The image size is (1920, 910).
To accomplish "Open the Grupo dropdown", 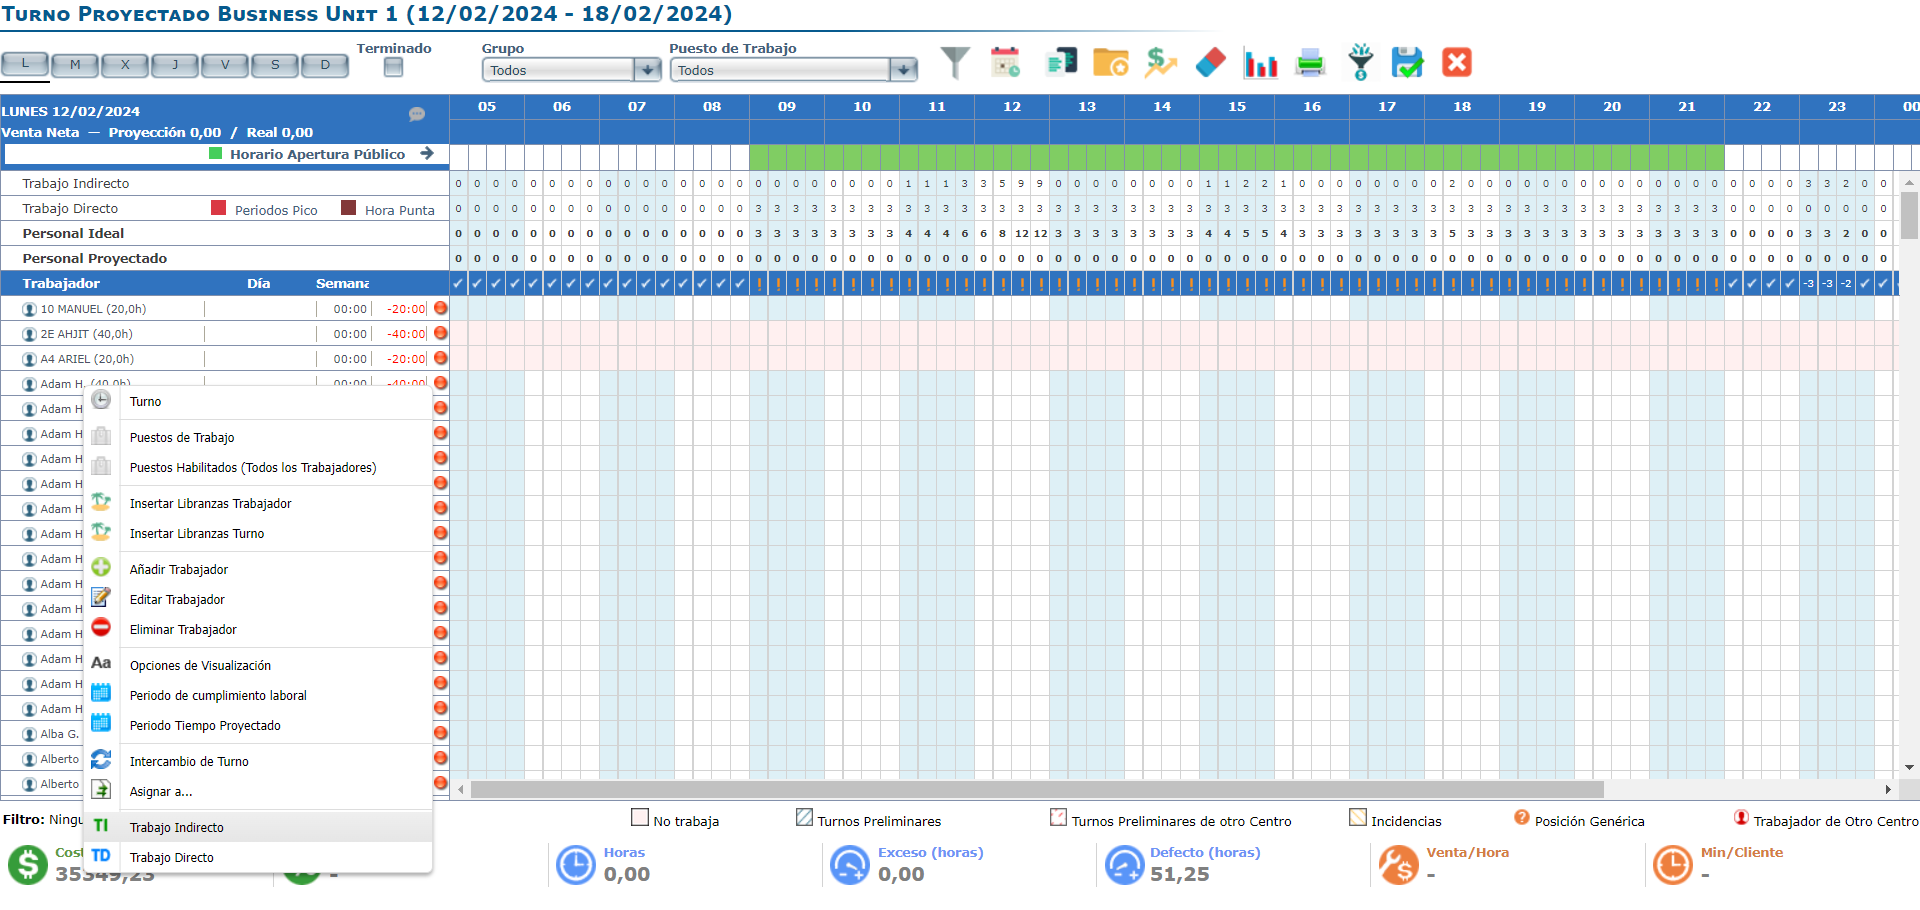I will click(648, 70).
